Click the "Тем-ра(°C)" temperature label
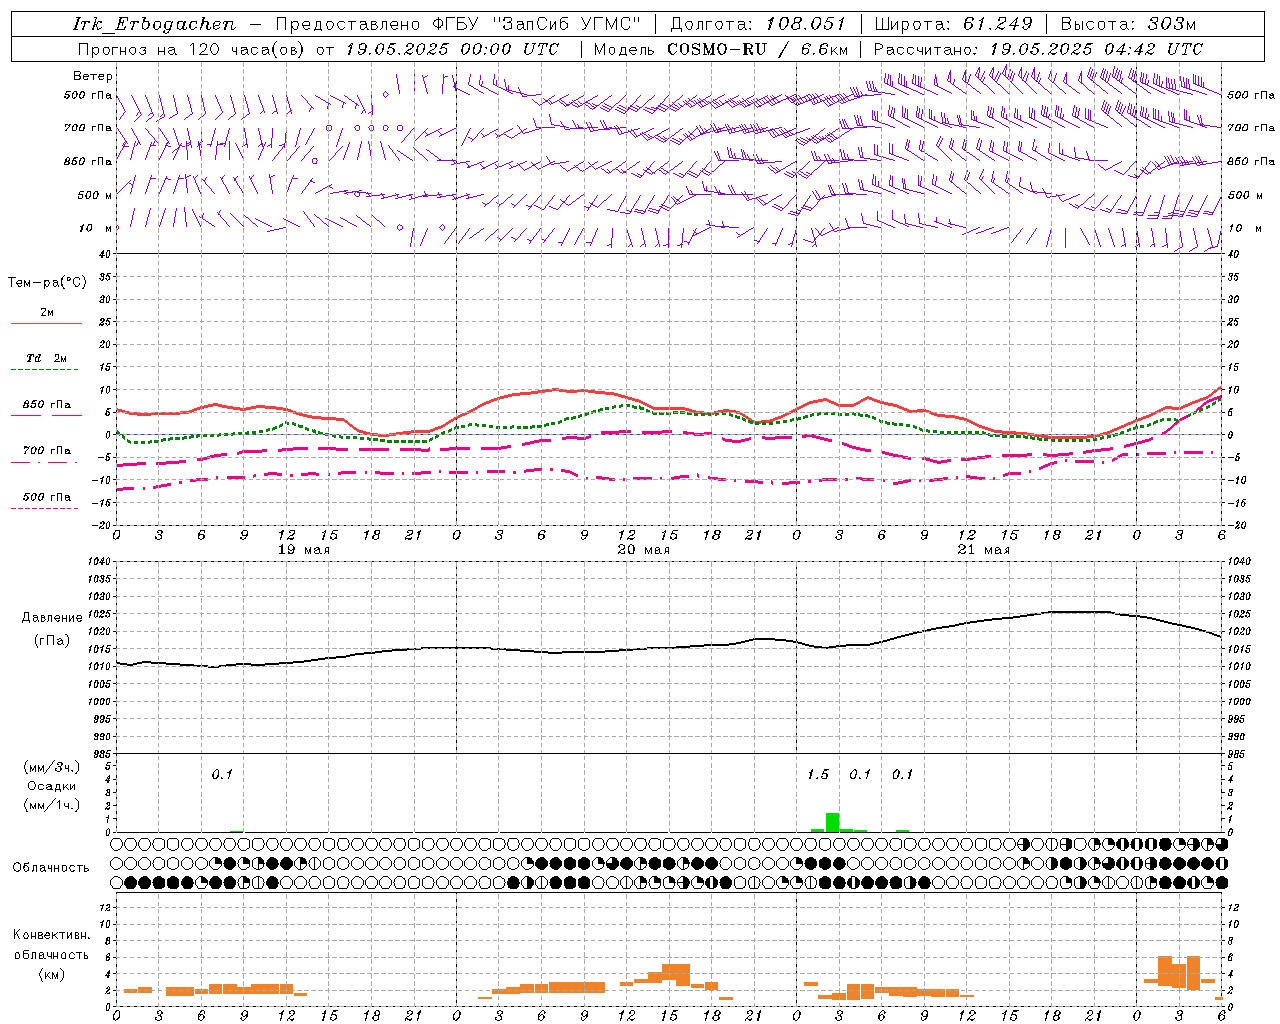 pyautogui.click(x=47, y=283)
